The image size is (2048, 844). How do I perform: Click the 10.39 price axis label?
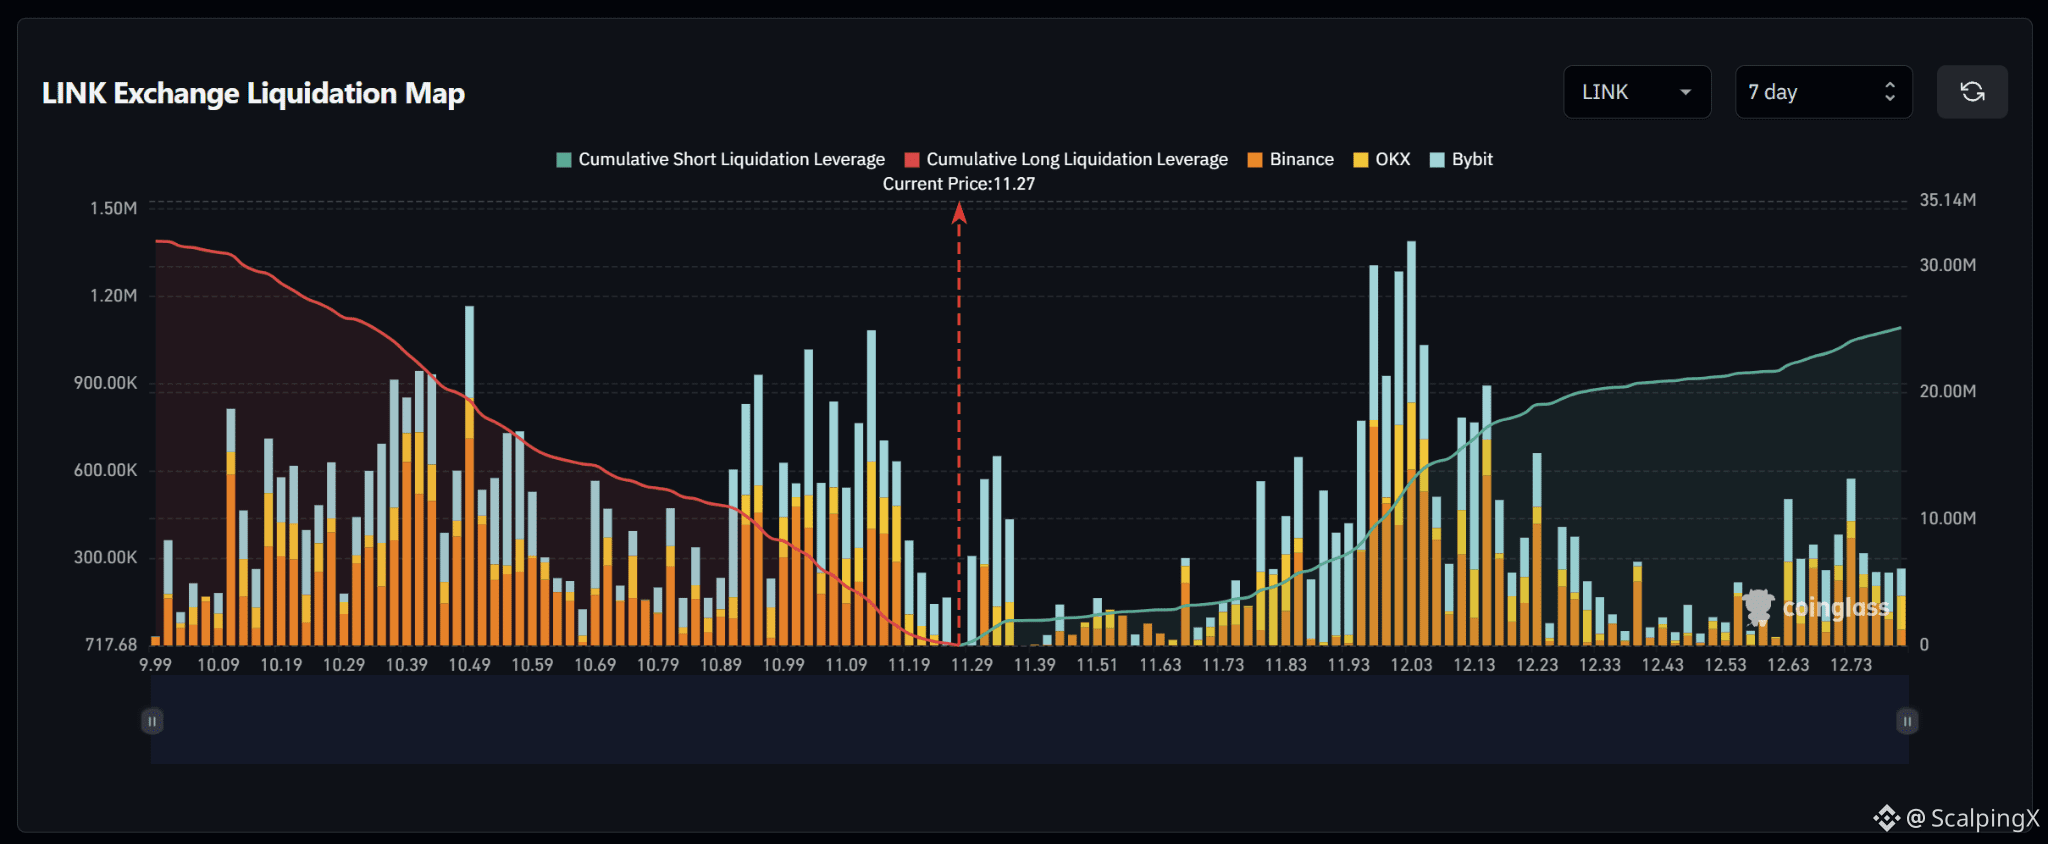tap(407, 665)
